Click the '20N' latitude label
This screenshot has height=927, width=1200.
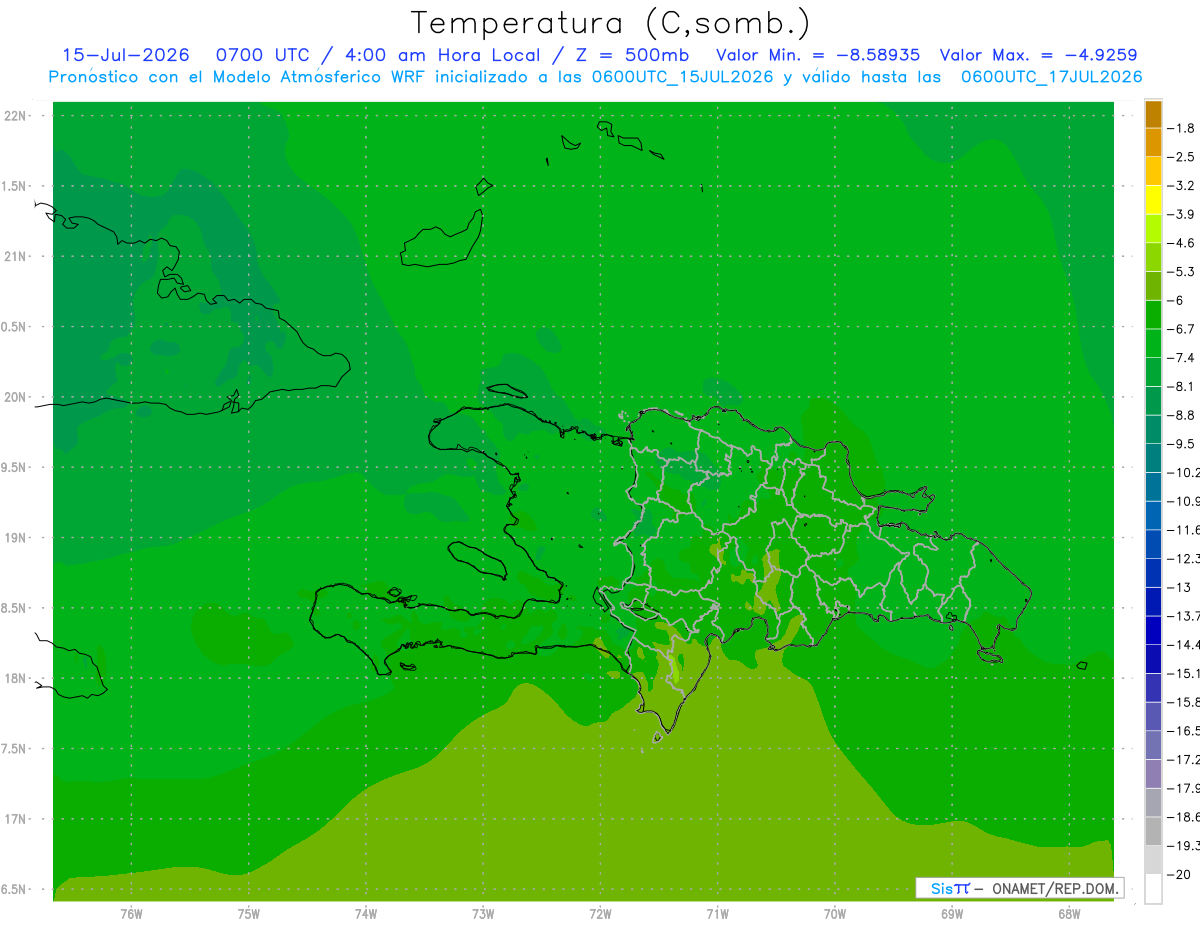15,397
